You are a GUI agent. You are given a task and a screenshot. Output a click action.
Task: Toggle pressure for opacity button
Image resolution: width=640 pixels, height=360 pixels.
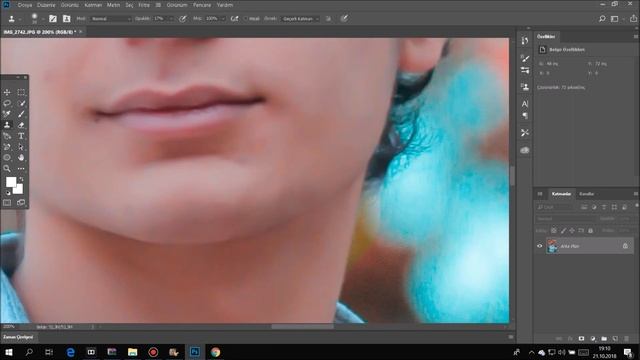(183, 19)
